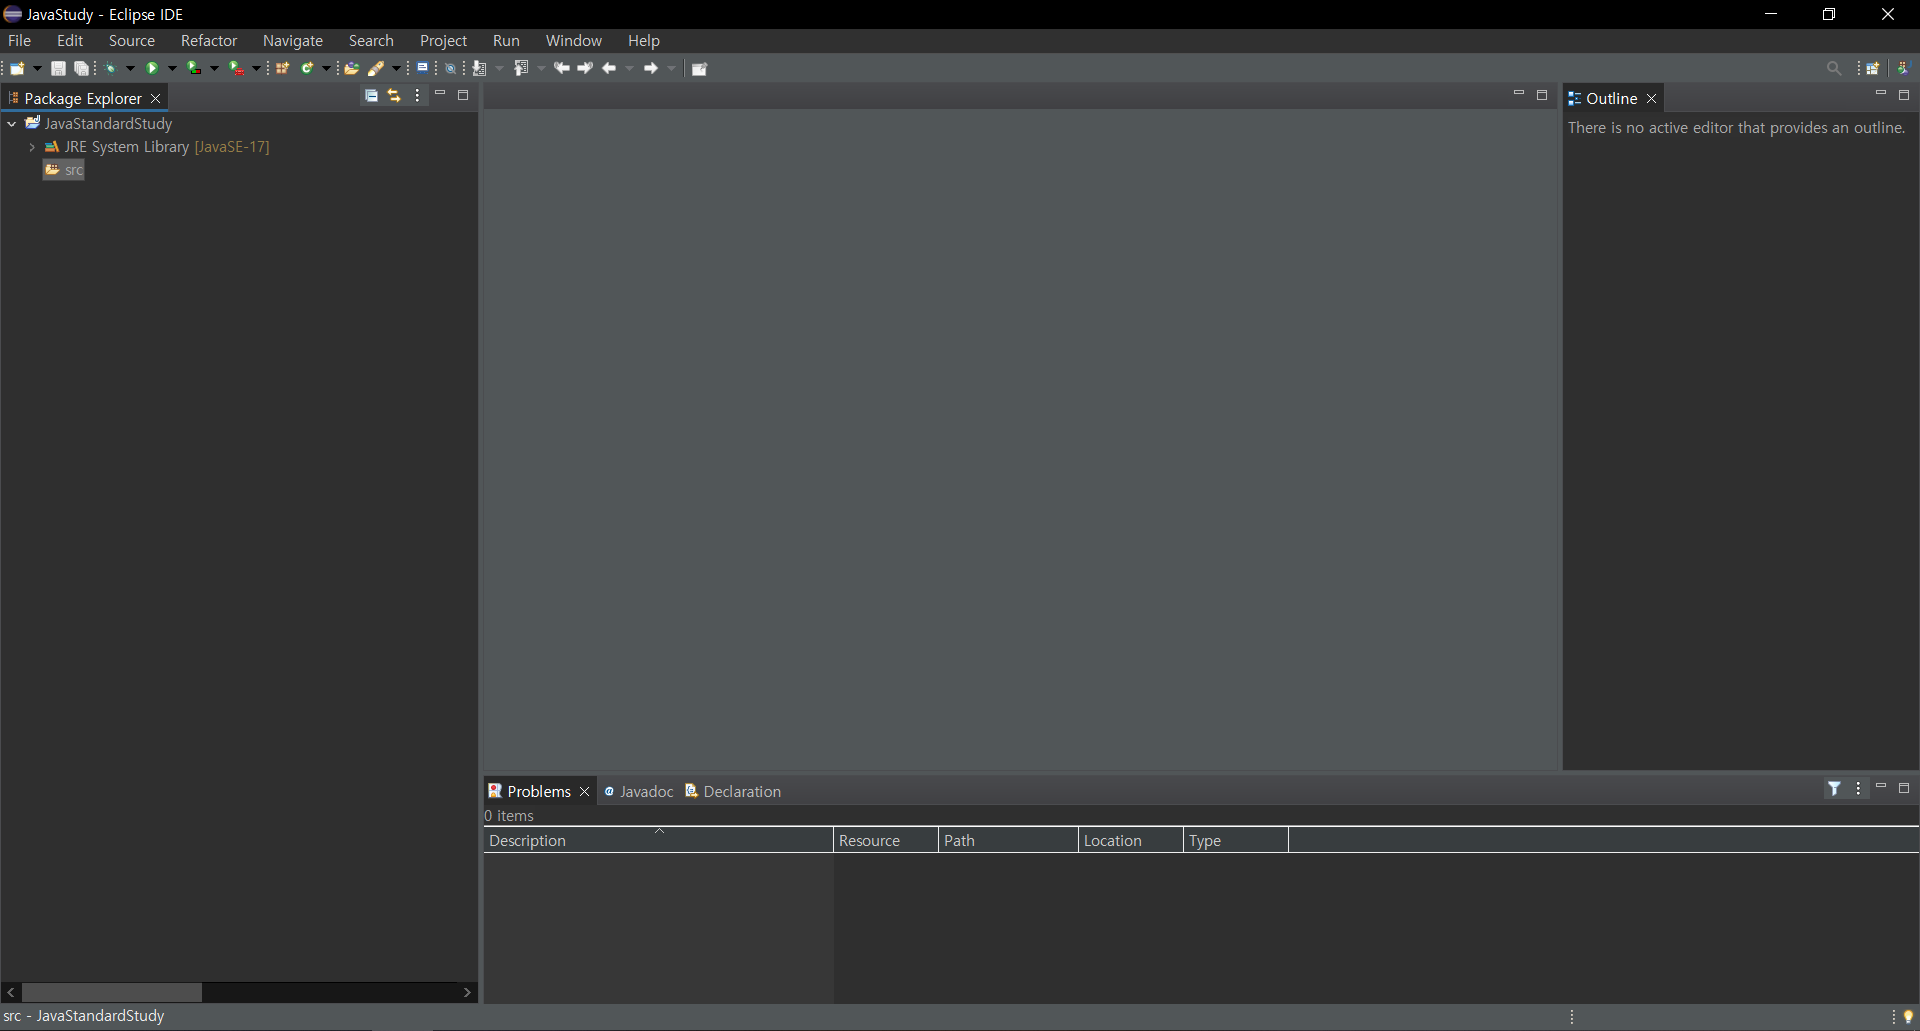Click the New Java Package icon
This screenshot has height=1031, width=1920.
tap(282, 69)
